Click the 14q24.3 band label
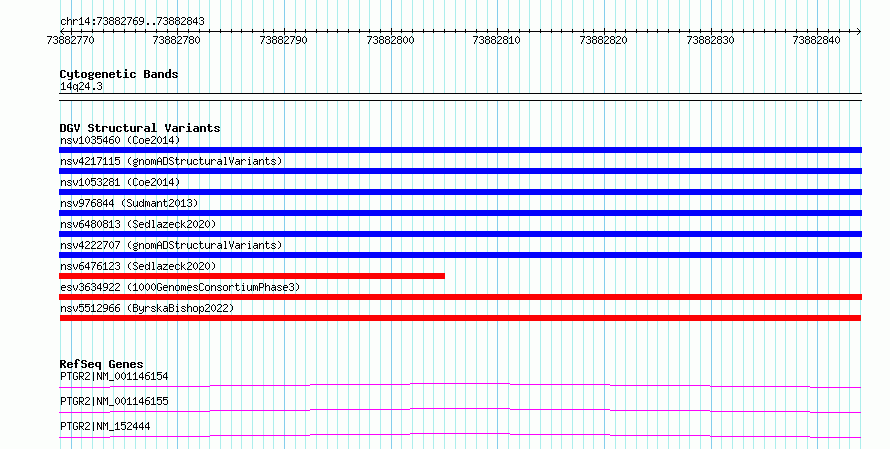 tap(81, 87)
